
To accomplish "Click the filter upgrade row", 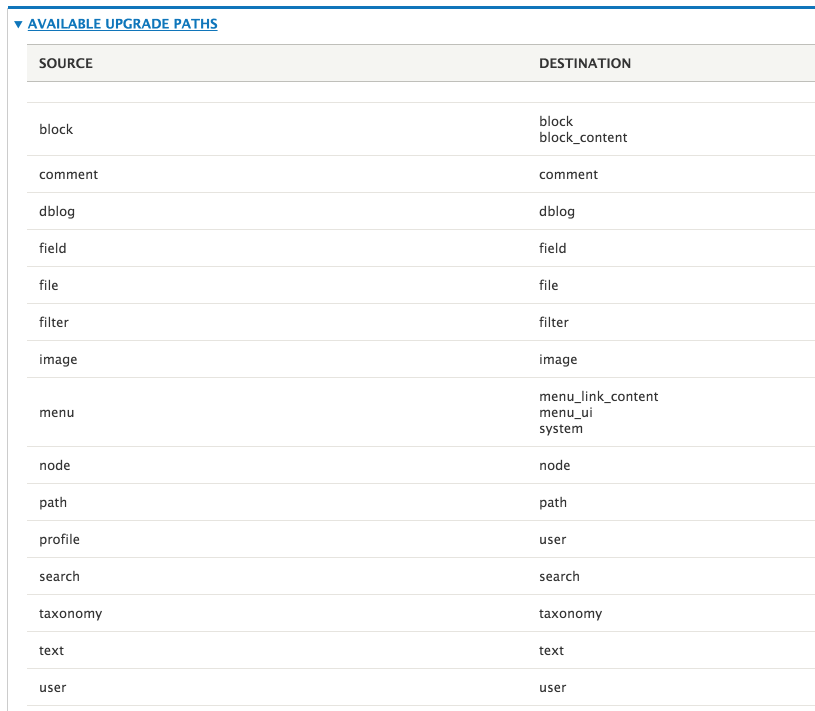I will pyautogui.click(x=54, y=322).
